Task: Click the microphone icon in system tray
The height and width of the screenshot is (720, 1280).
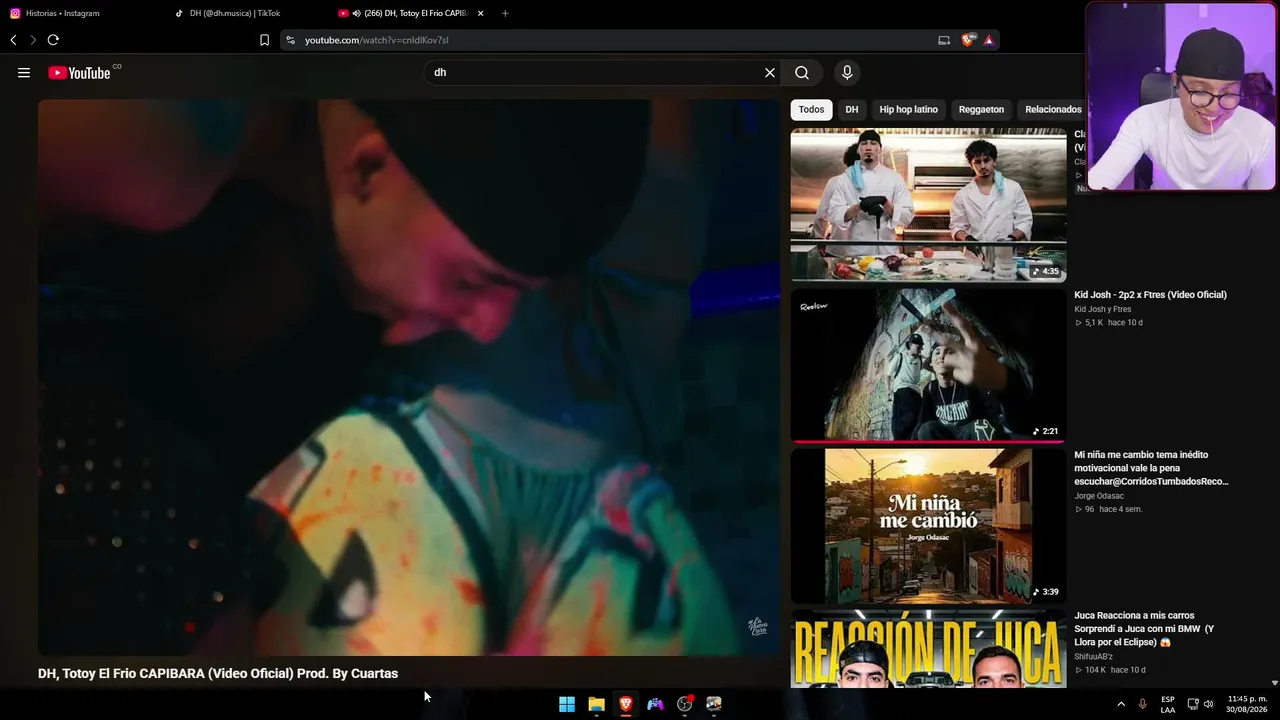Action: pos(1142,704)
